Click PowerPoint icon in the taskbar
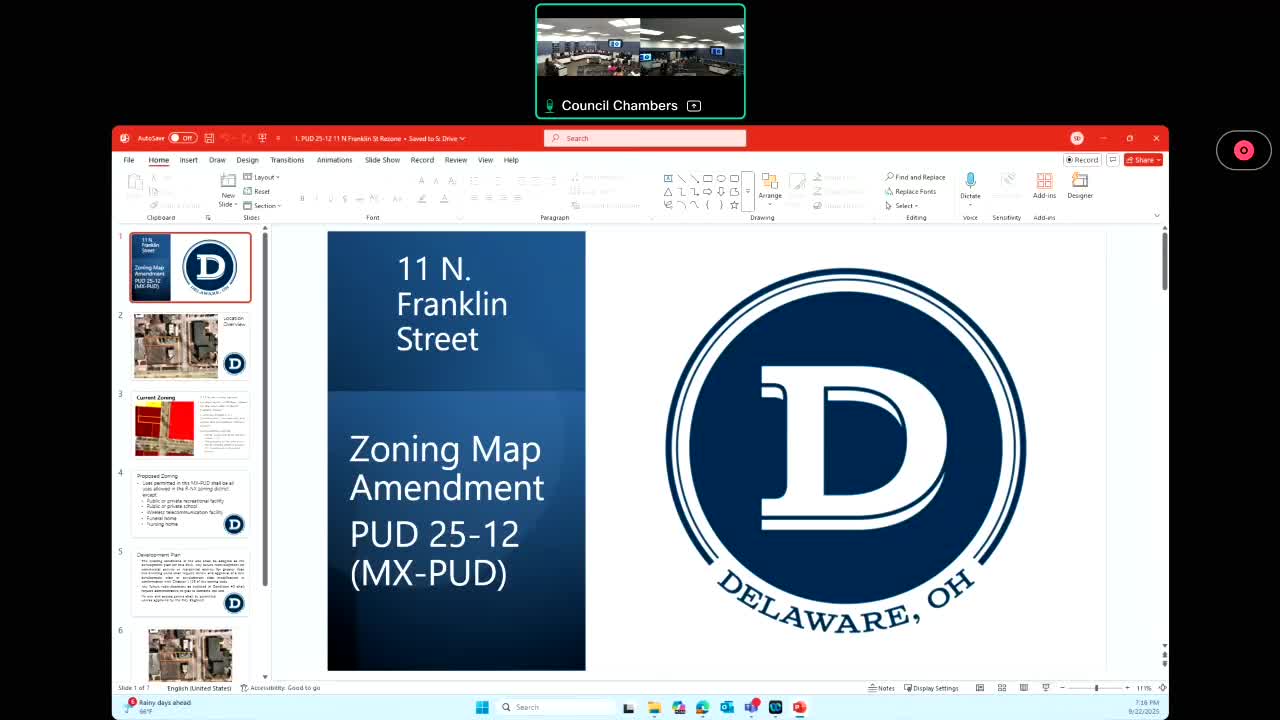 pyautogui.click(x=799, y=707)
